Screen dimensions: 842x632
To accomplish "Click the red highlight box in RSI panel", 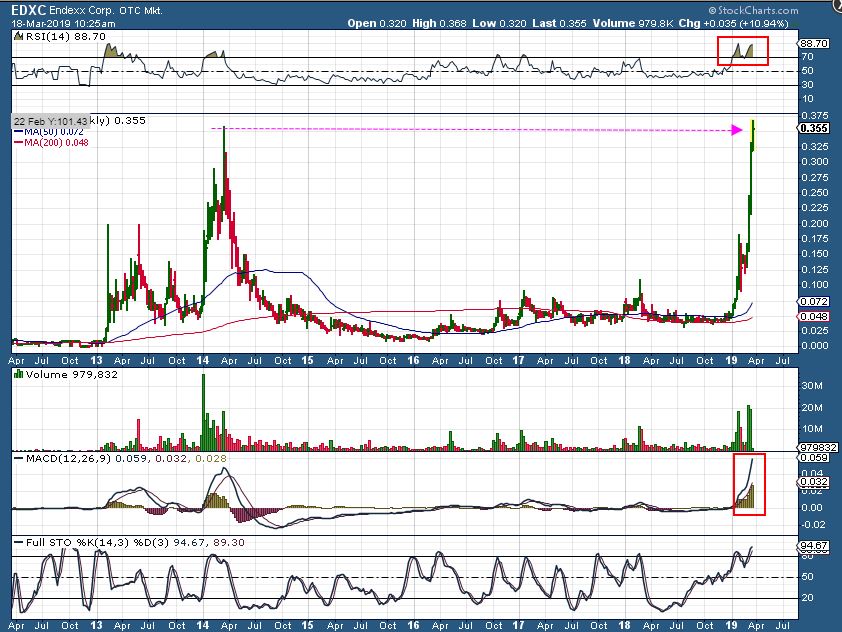I will (742, 50).
